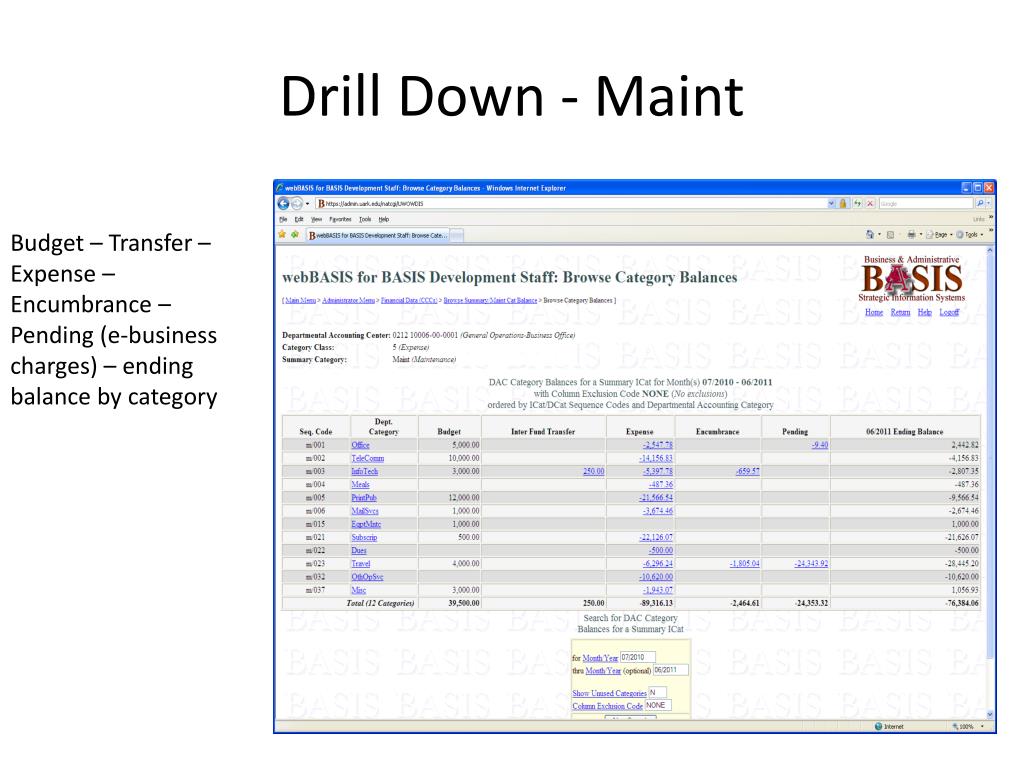Image resolution: width=1024 pixels, height=768 pixels.
Task: Click the -24,343.92 pending amount link
Action: click(x=811, y=564)
